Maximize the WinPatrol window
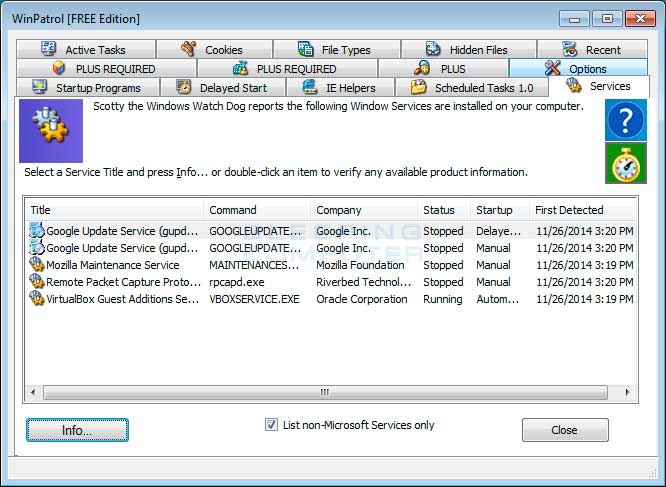The width and height of the screenshot is (666, 487). click(x=607, y=19)
